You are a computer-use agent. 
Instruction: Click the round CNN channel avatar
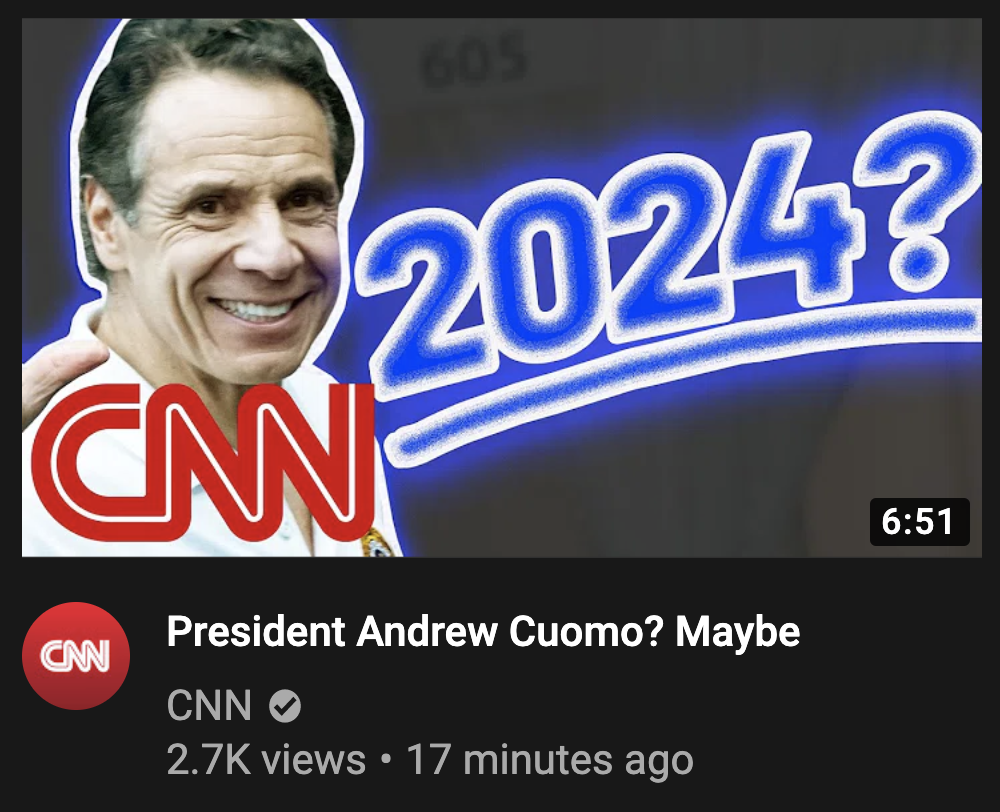tap(76, 656)
